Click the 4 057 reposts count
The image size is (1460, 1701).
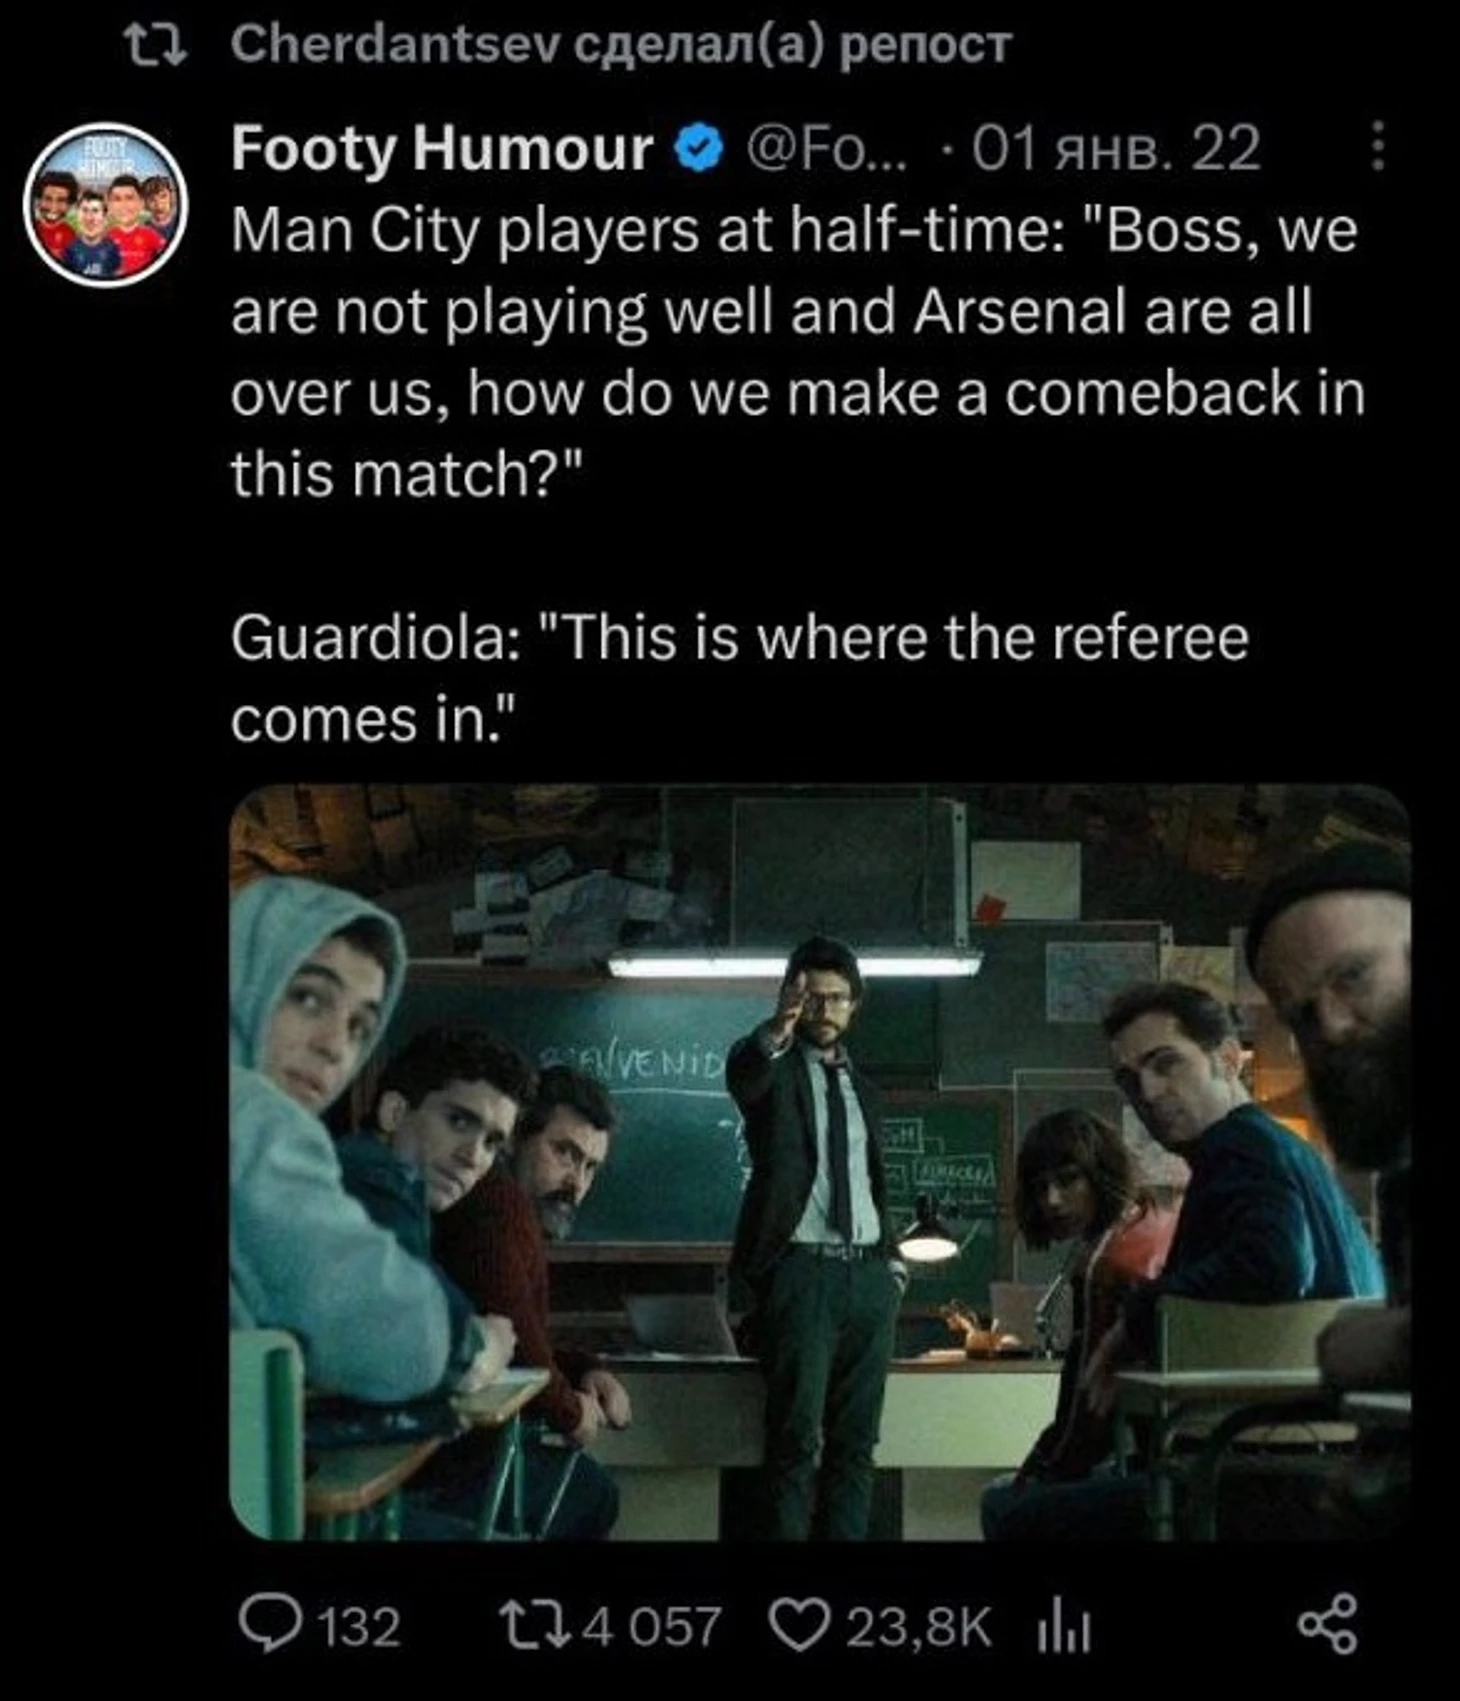[x=652, y=1627]
